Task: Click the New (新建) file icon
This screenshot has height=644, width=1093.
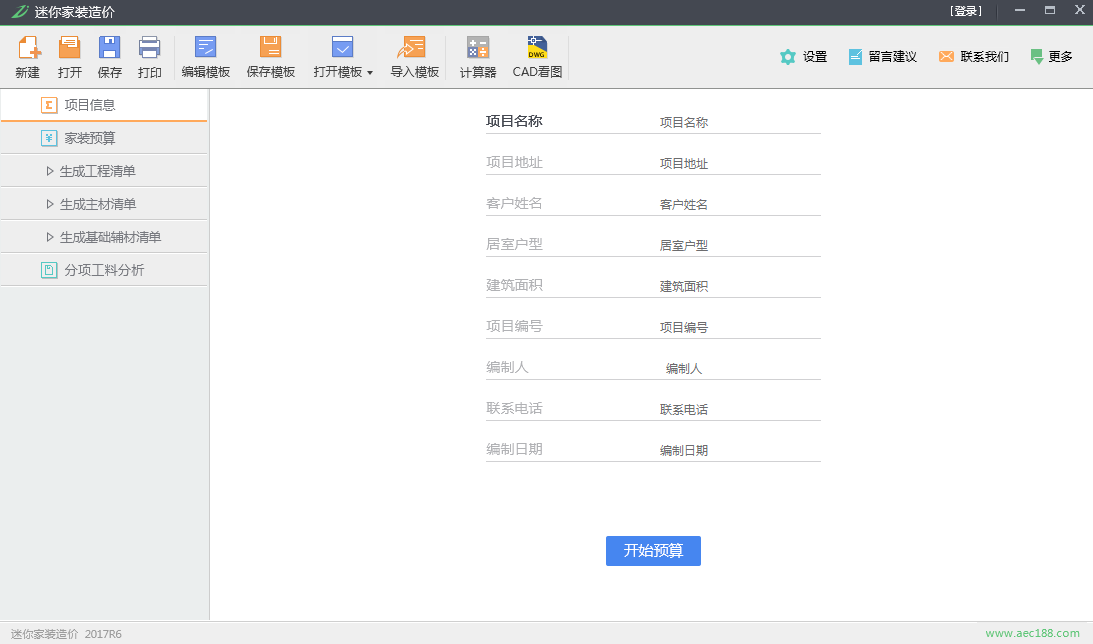Action: pyautogui.click(x=28, y=48)
